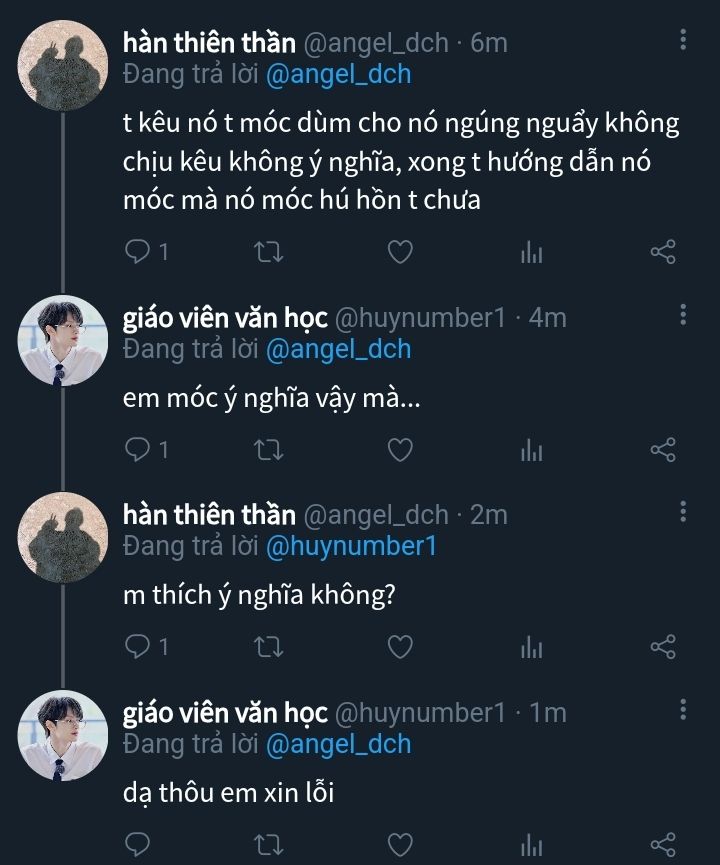This screenshot has width=720, height=865.
Task: View analytics for "m thích ý nghĩa không?" tweet
Action: coord(531,647)
